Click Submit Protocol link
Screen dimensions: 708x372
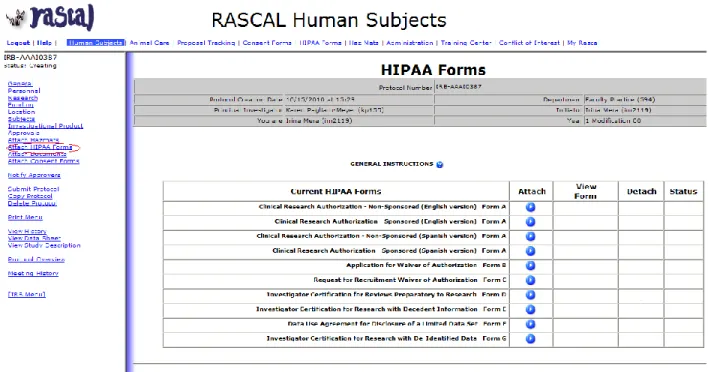point(33,189)
